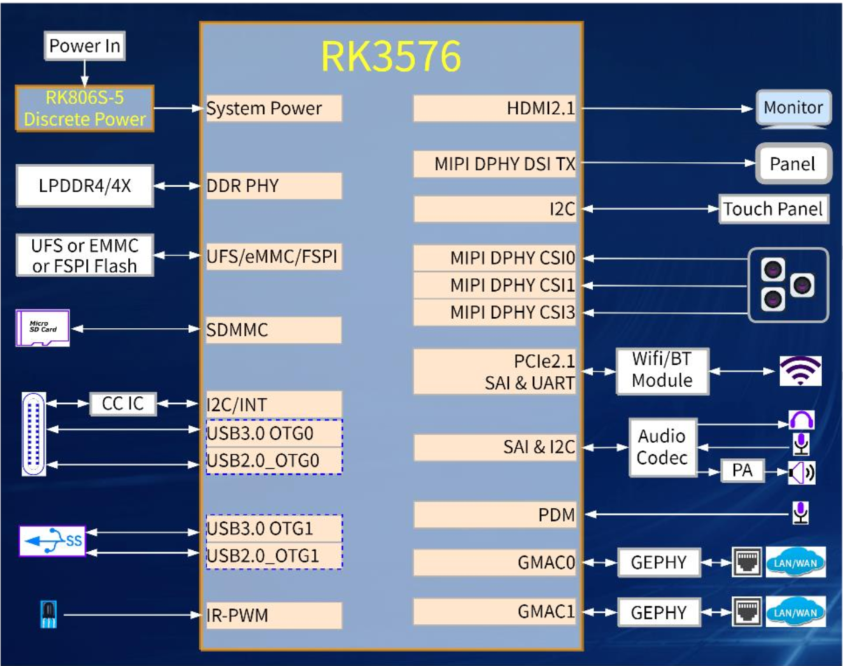Select the GEPHY block connected to GMAC0
This screenshot has width=843, height=666.
659,562
